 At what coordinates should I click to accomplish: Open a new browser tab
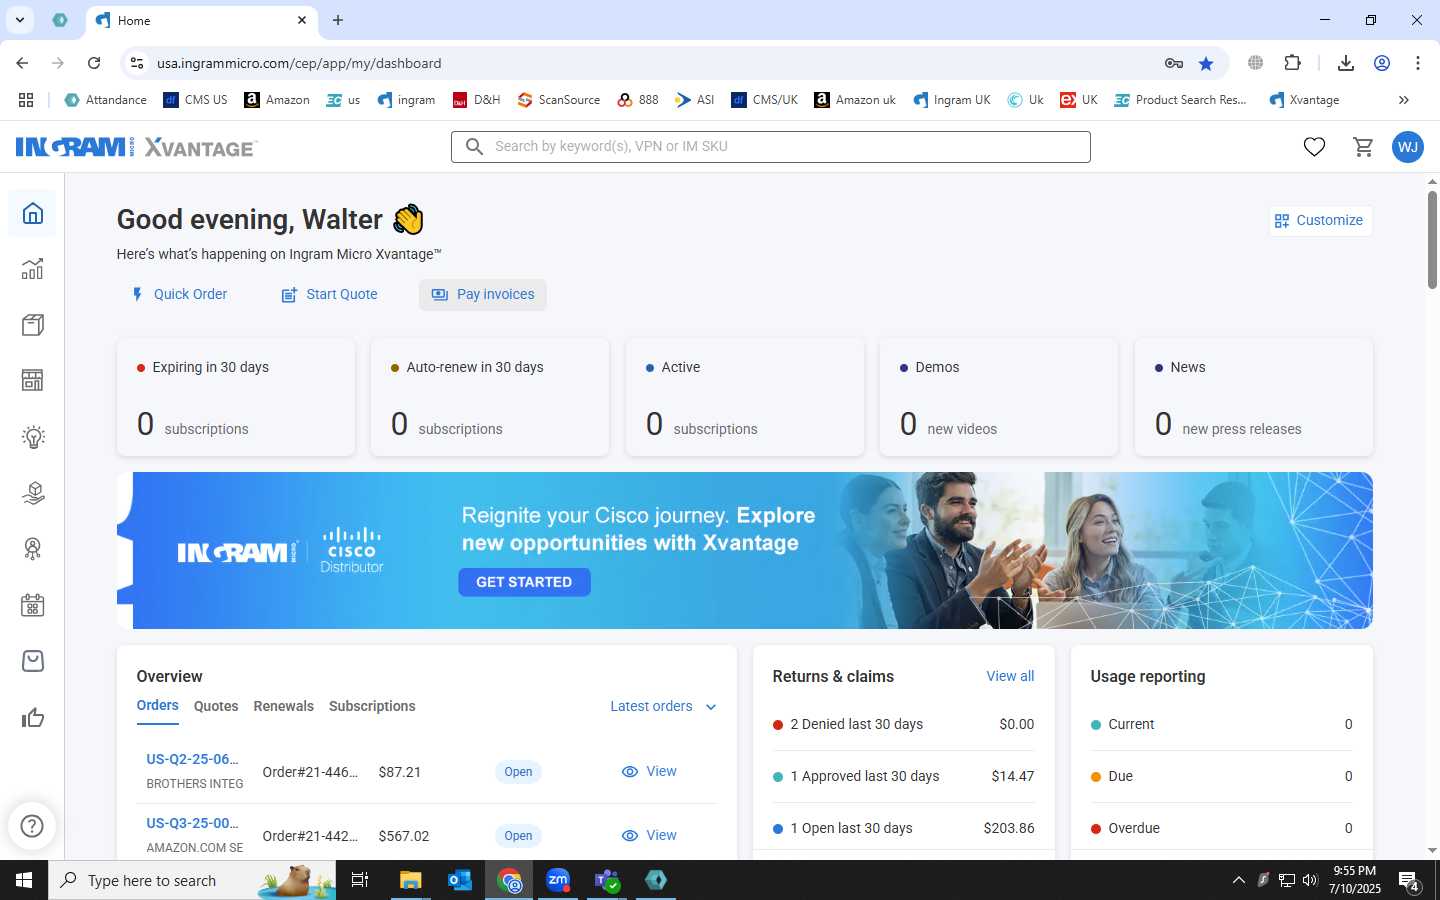[x=338, y=20]
